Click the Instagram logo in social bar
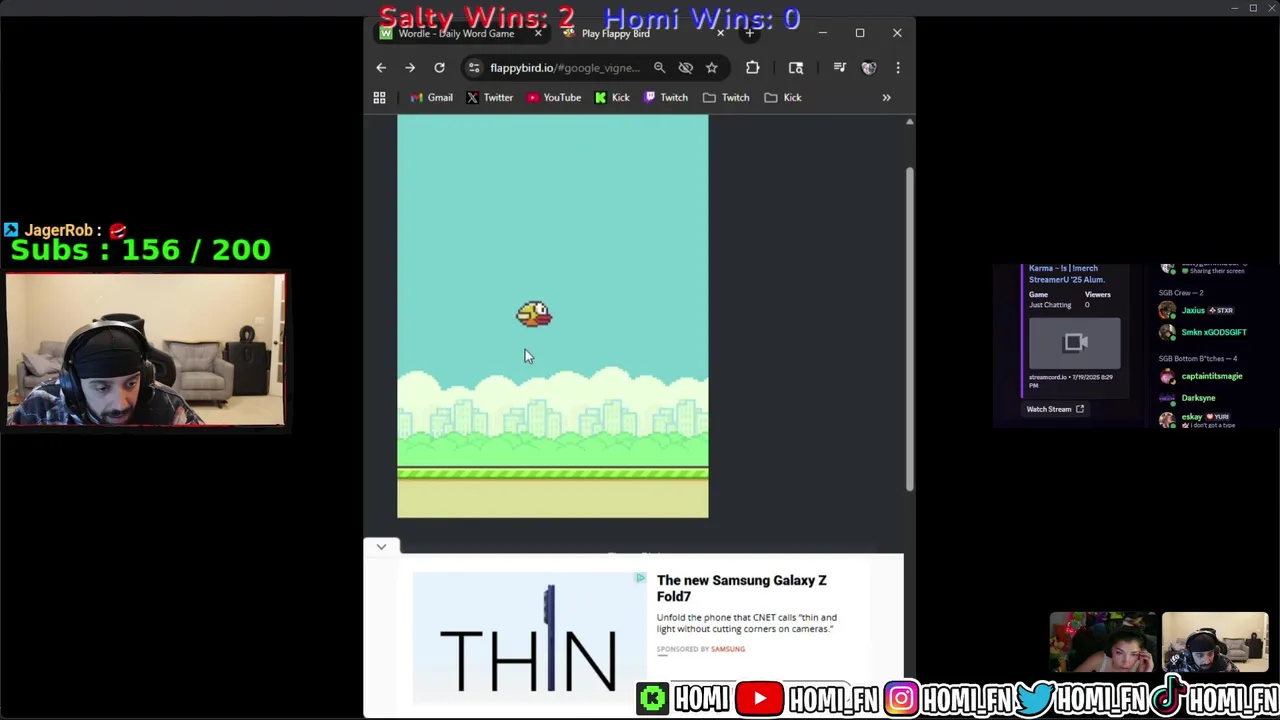The height and width of the screenshot is (720, 1280). 900,698
